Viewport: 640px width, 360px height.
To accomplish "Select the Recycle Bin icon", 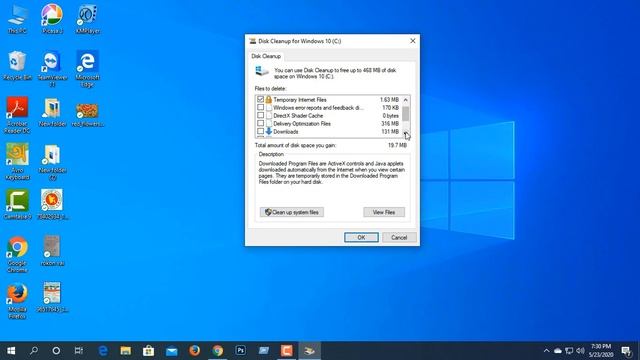I will click(x=17, y=65).
